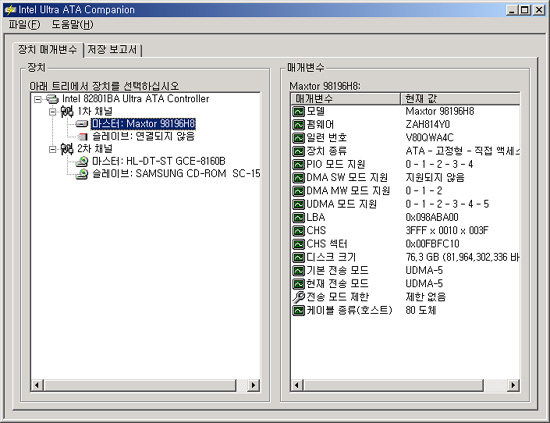Click right arrow of parameter list scrollbar

click(514, 385)
